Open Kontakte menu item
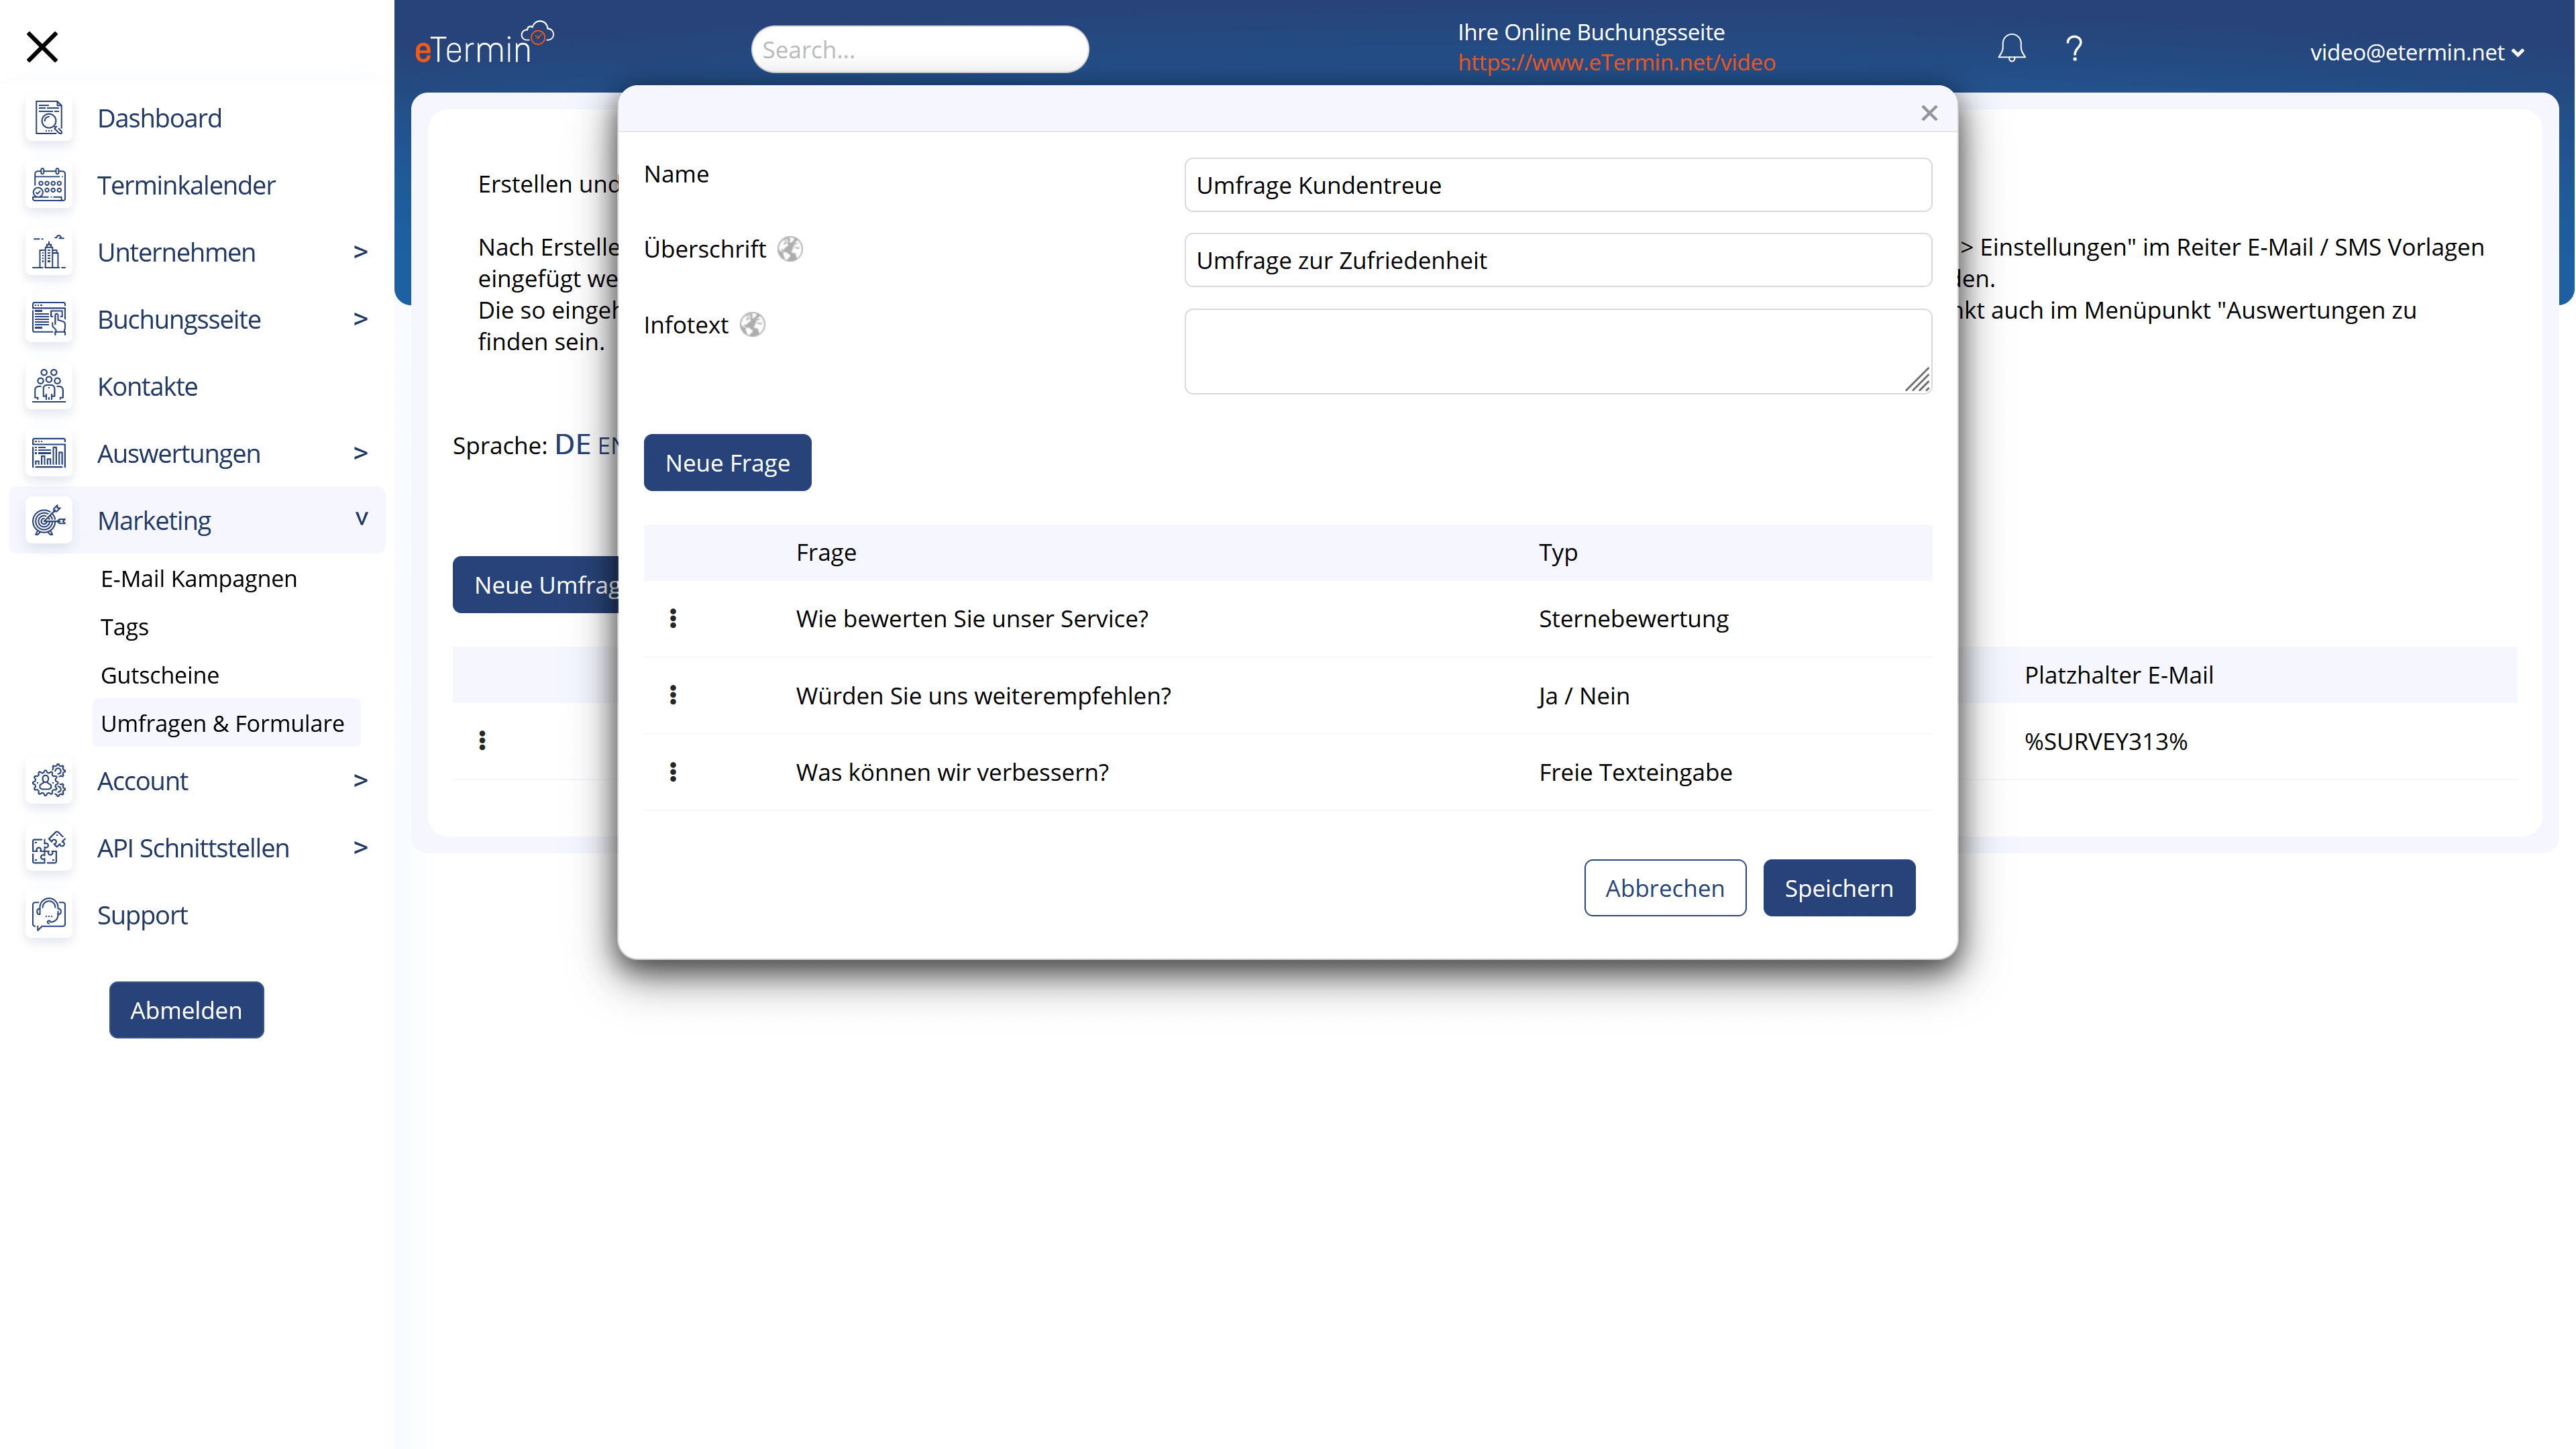The width and height of the screenshot is (2576, 1449). (x=147, y=386)
